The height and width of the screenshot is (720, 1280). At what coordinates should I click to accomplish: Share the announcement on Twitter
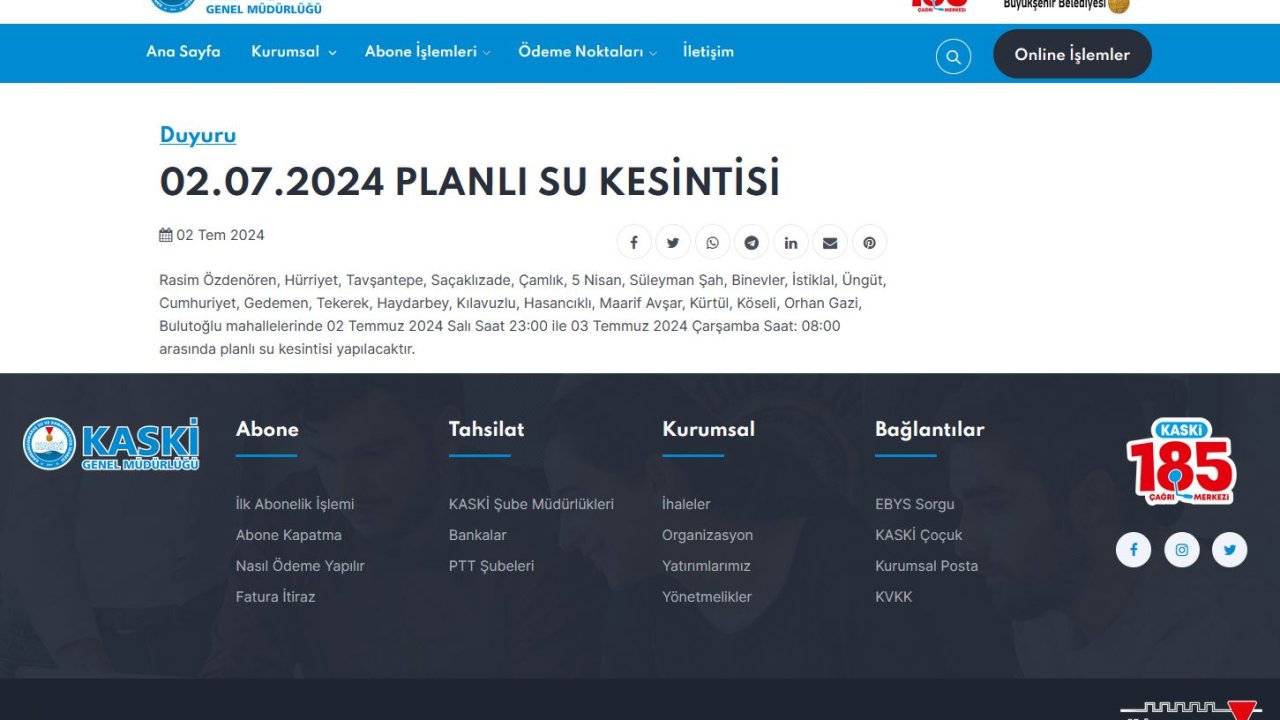672,242
